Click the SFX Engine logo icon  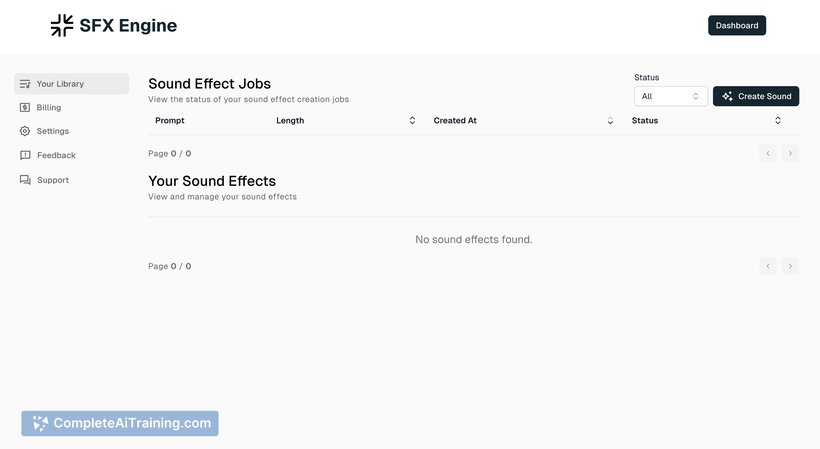pyautogui.click(x=62, y=25)
